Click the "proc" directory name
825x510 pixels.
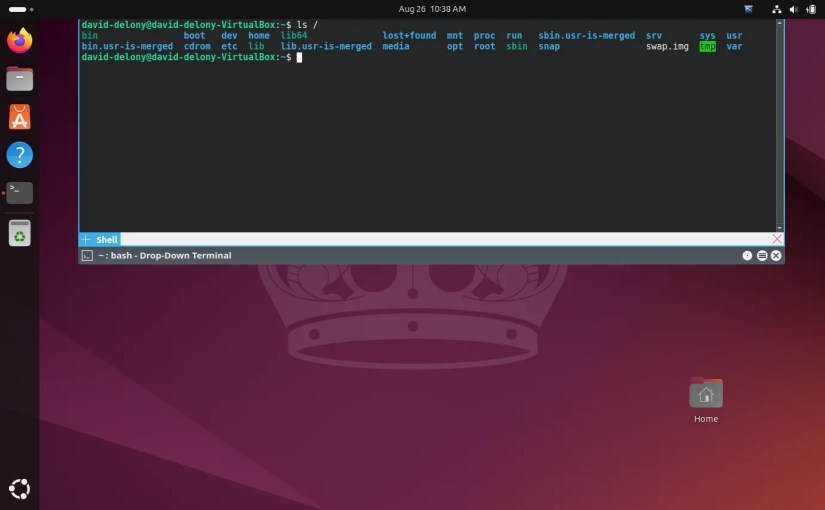[x=484, y=35]
